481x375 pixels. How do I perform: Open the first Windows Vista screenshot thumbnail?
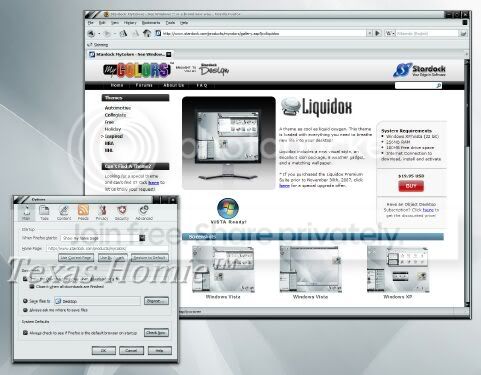tap(223, 269)
